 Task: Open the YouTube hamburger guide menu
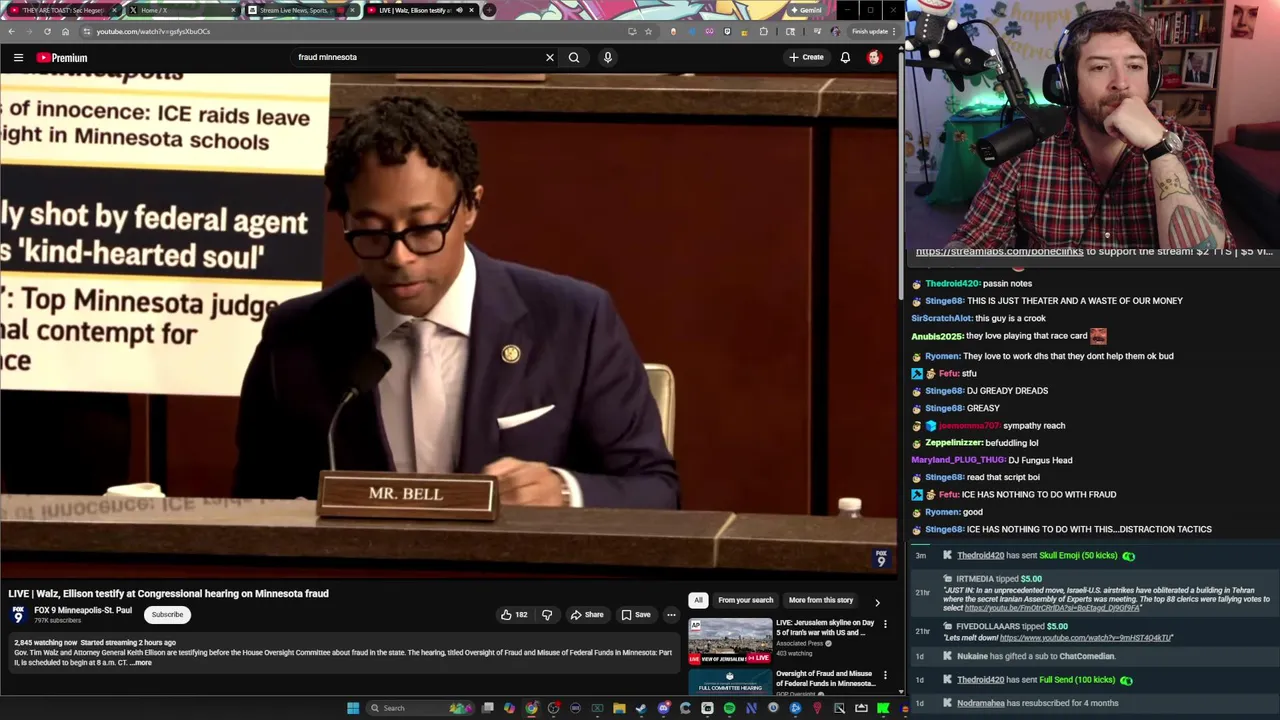pos(18,57)
